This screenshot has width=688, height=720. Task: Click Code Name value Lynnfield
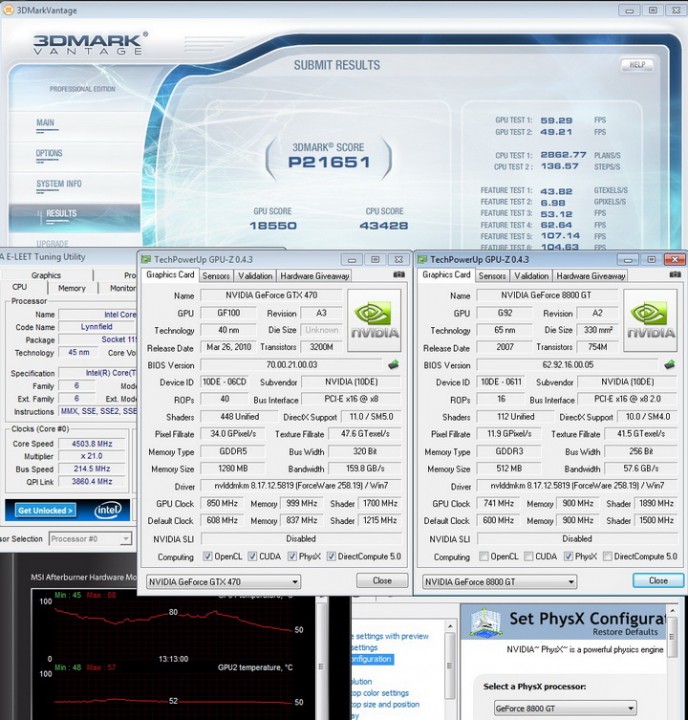pyautogui.click(x=96, y=326)
